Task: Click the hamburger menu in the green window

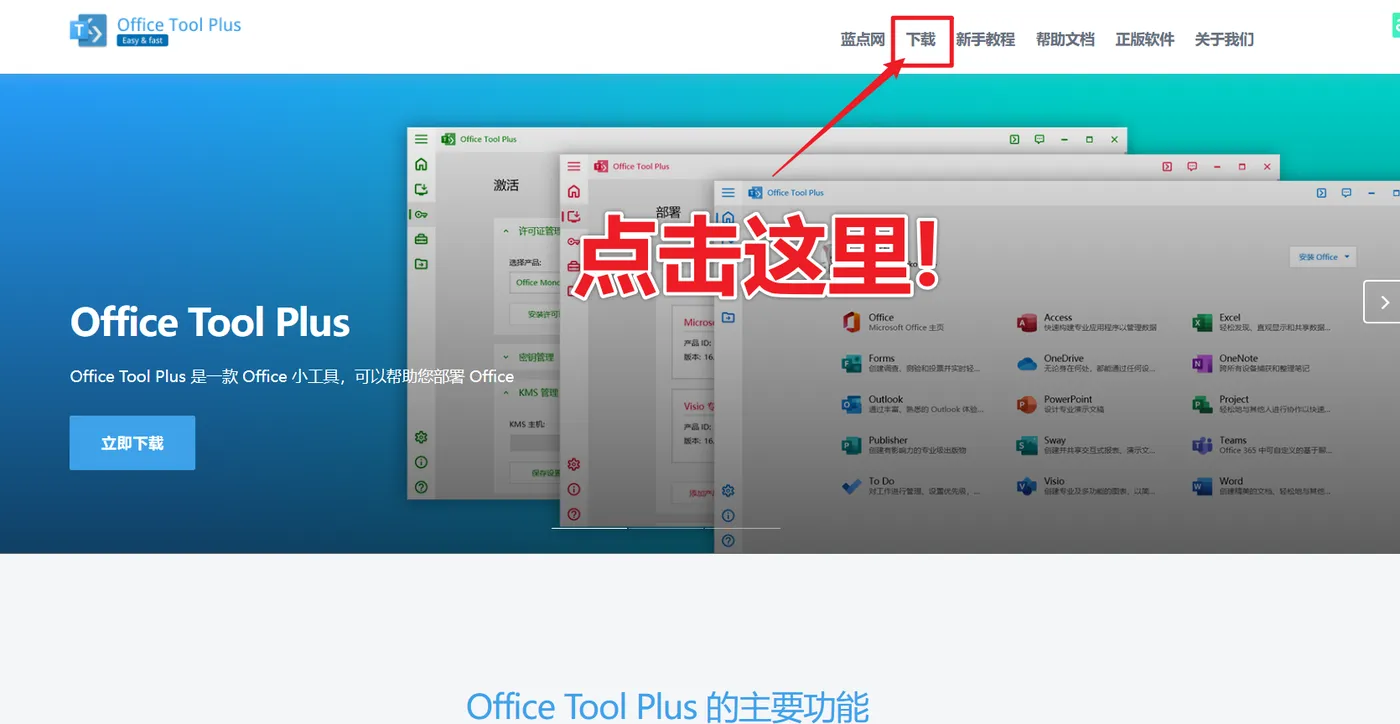Action: coord(421,139)
